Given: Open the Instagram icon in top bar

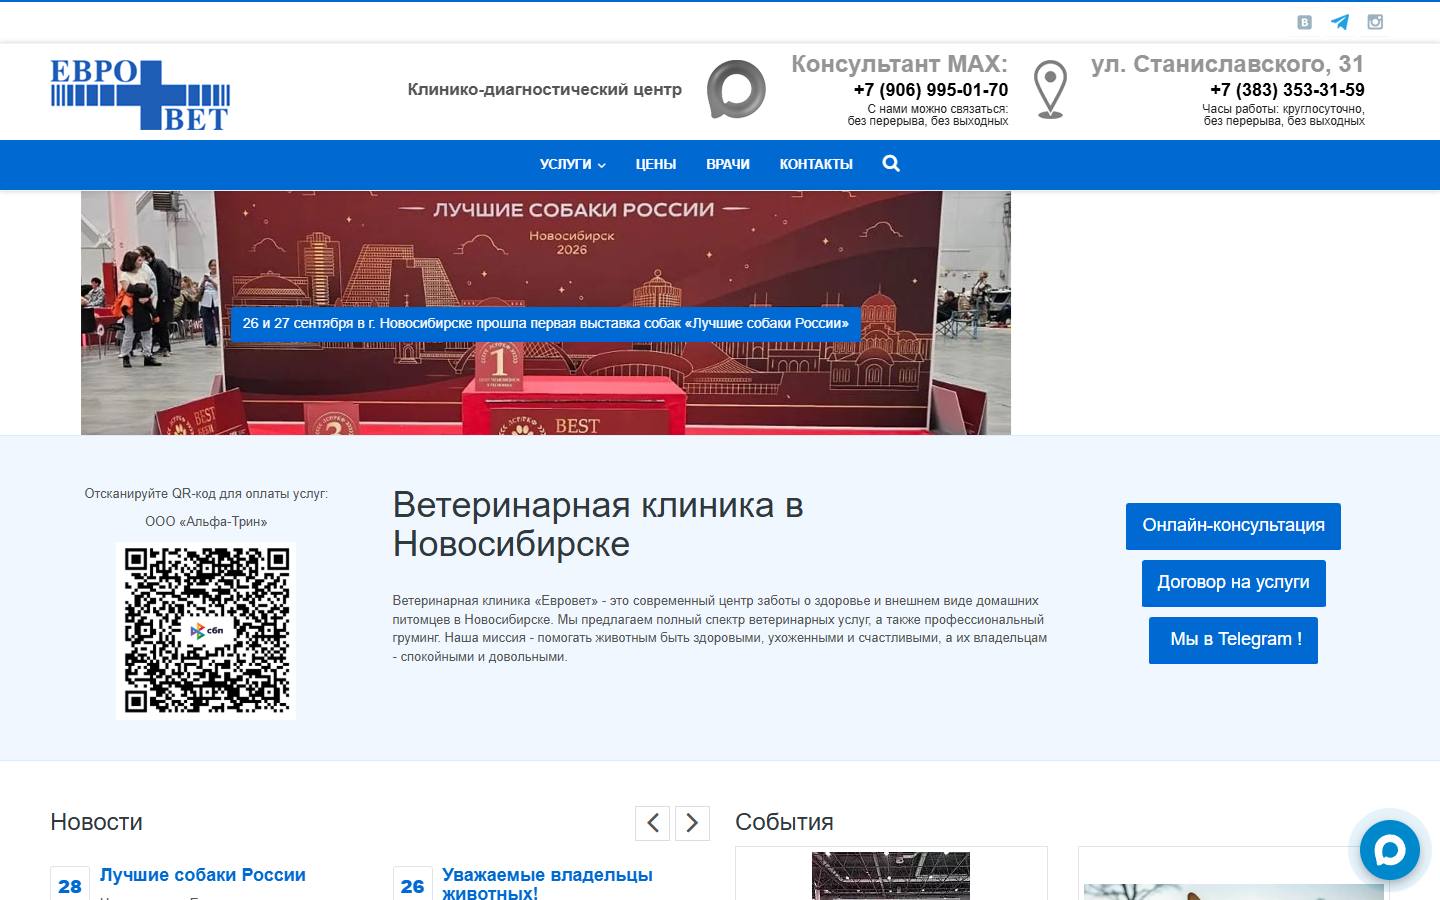Looking at the screenshot, I should [x=1375, y=22].
